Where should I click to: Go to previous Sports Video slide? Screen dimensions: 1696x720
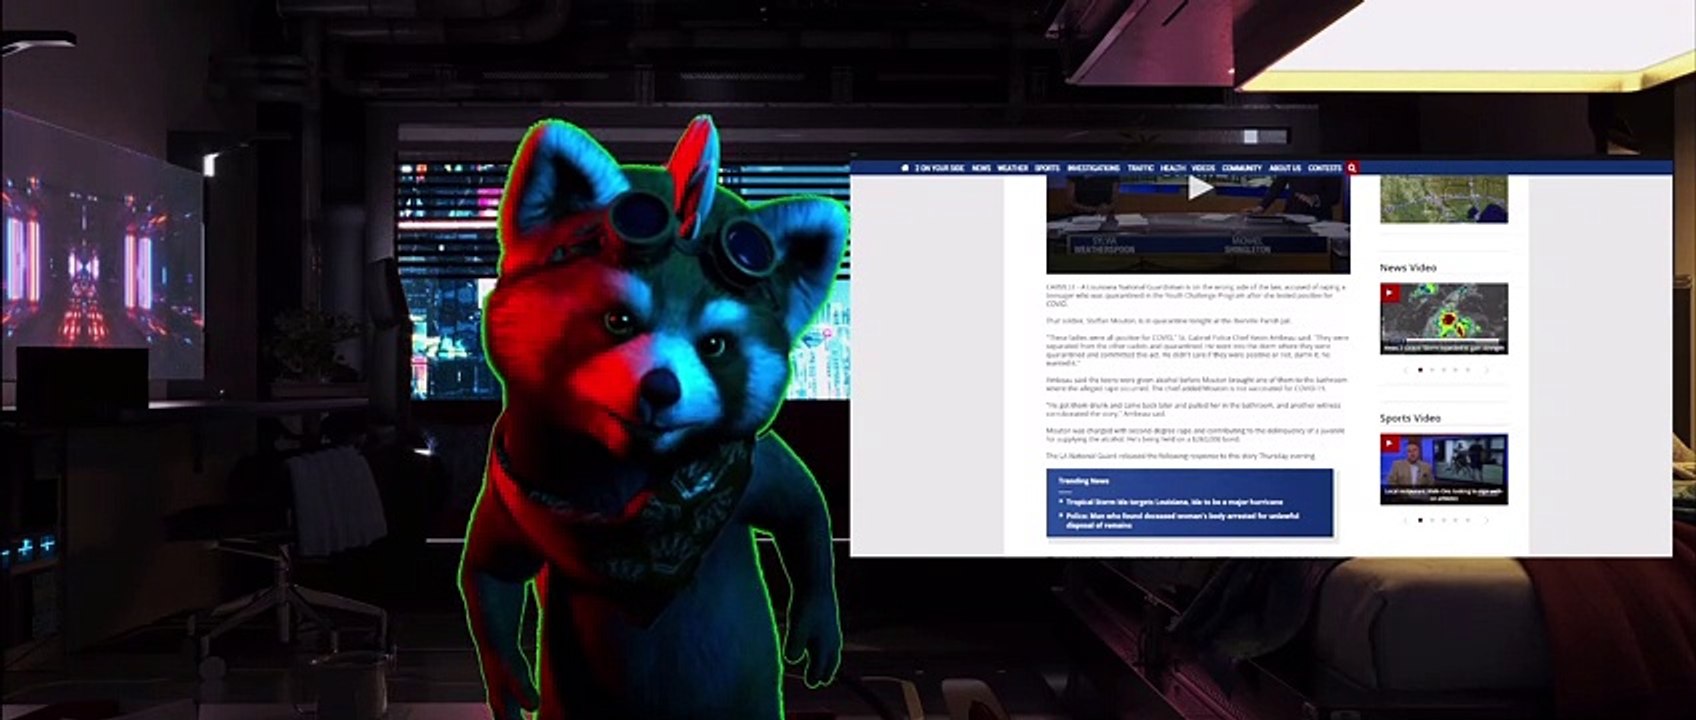click(x=1405, y=520)
